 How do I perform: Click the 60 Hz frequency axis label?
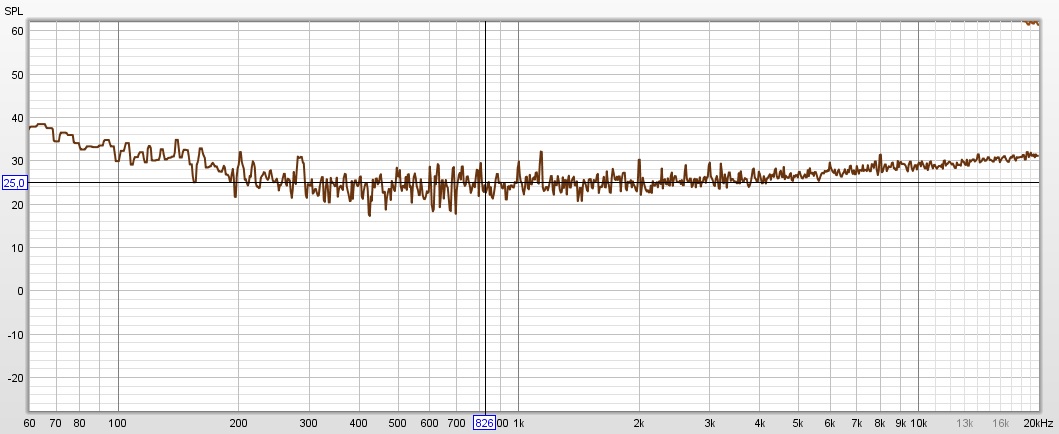tap(29, 423)
